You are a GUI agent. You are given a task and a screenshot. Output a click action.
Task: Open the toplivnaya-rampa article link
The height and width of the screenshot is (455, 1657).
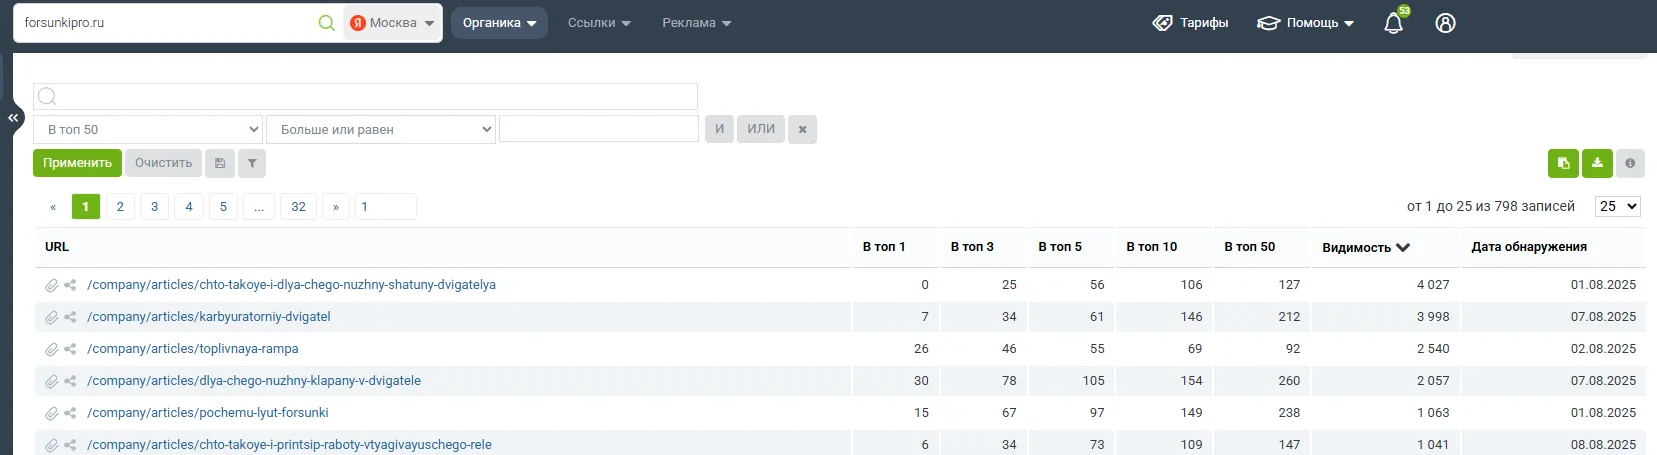(193, 349)
